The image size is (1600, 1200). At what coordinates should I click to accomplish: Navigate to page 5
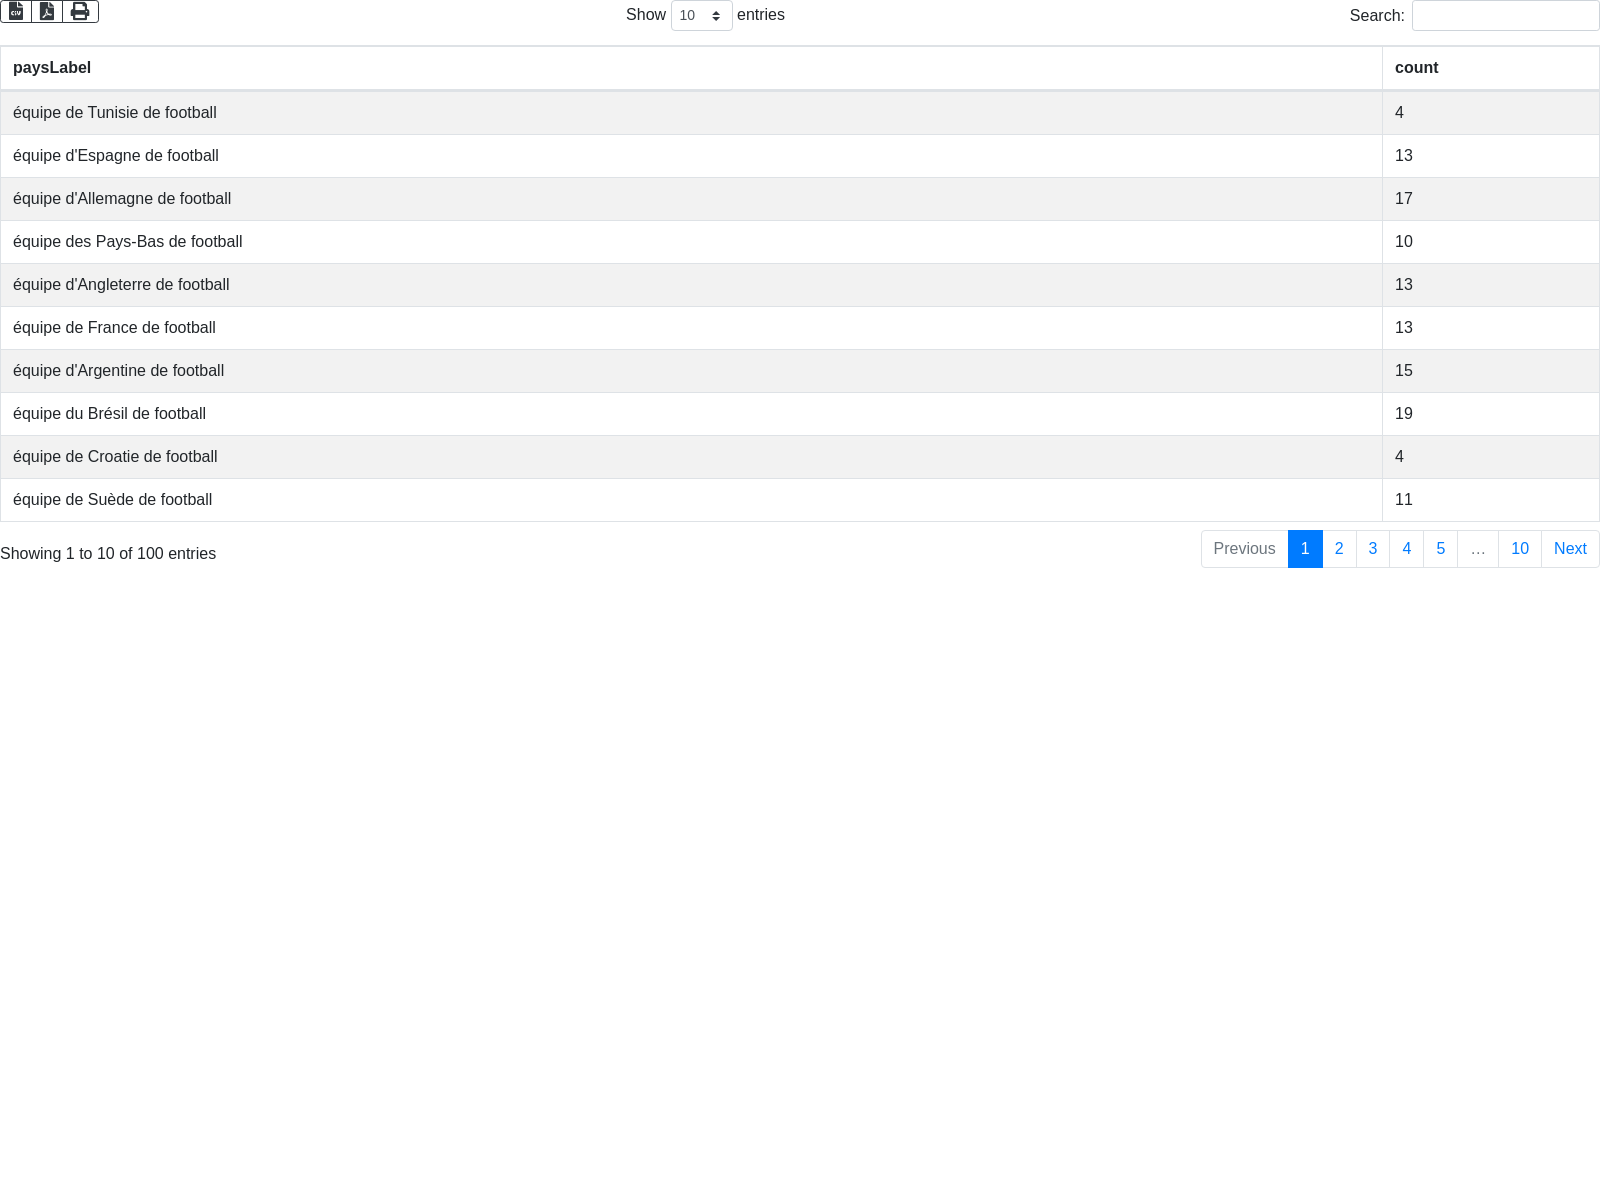pos(1440,549)
